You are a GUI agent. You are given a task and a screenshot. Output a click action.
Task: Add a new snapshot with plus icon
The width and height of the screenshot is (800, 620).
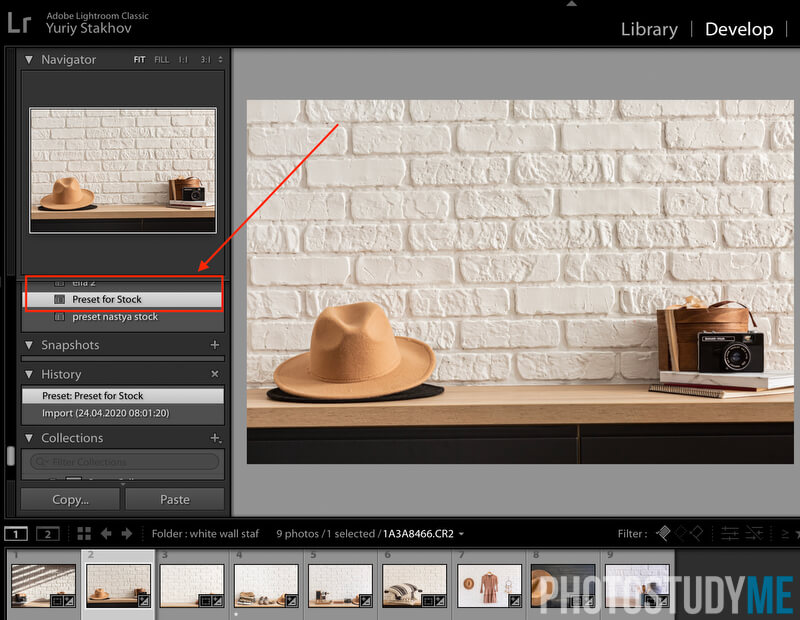point(215,345)
